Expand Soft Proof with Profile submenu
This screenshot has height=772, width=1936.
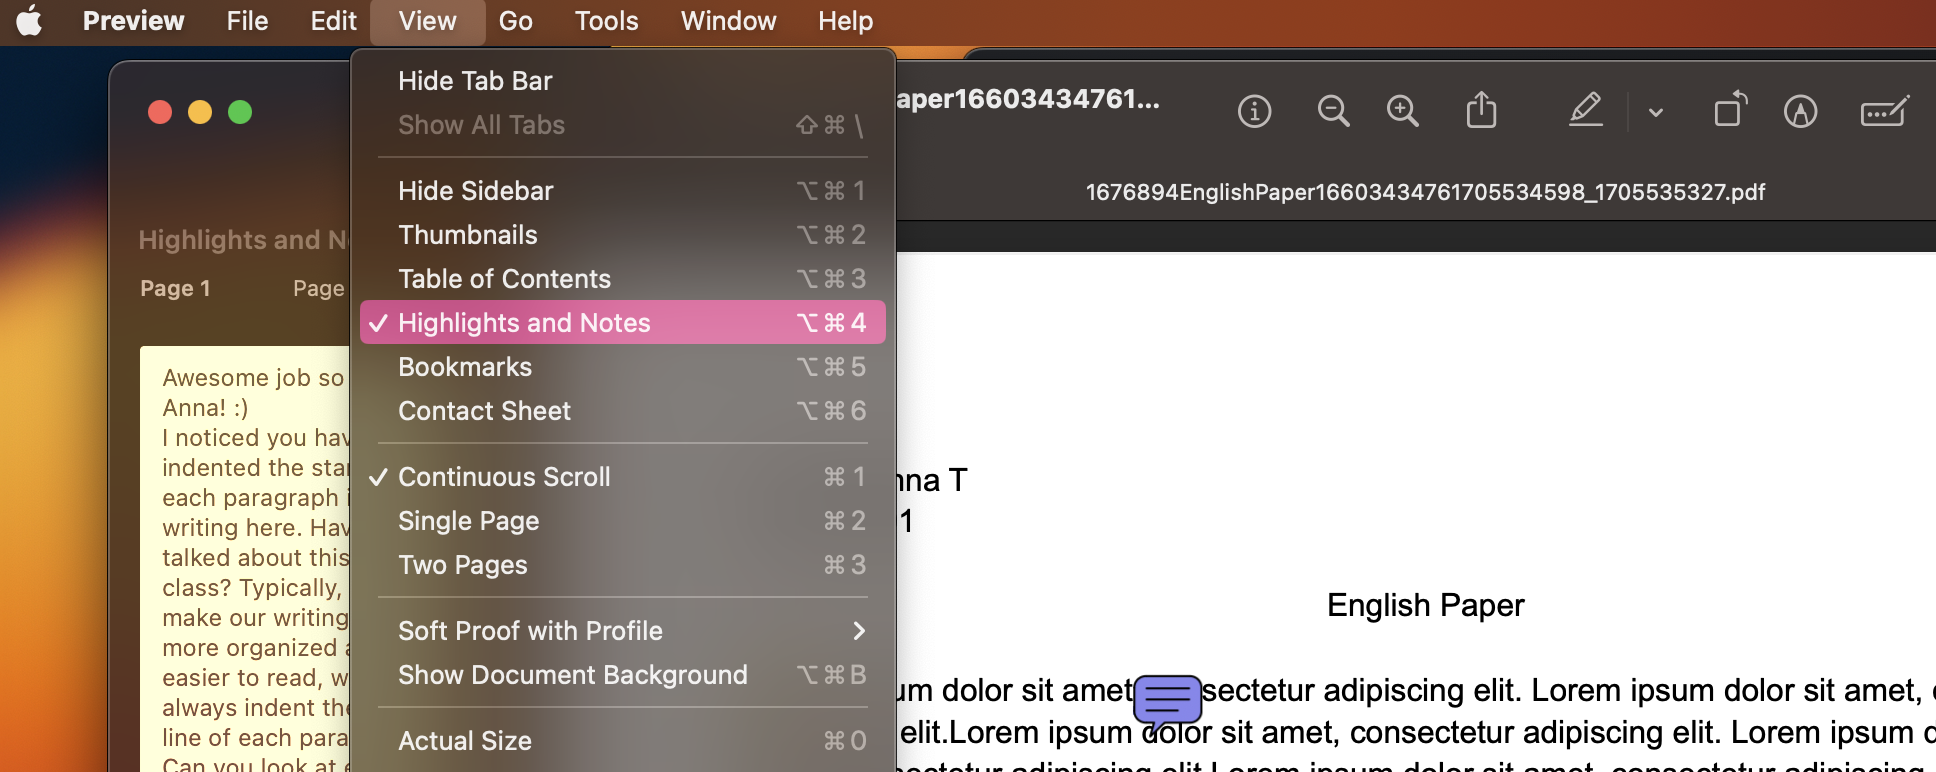coord(622,631)
